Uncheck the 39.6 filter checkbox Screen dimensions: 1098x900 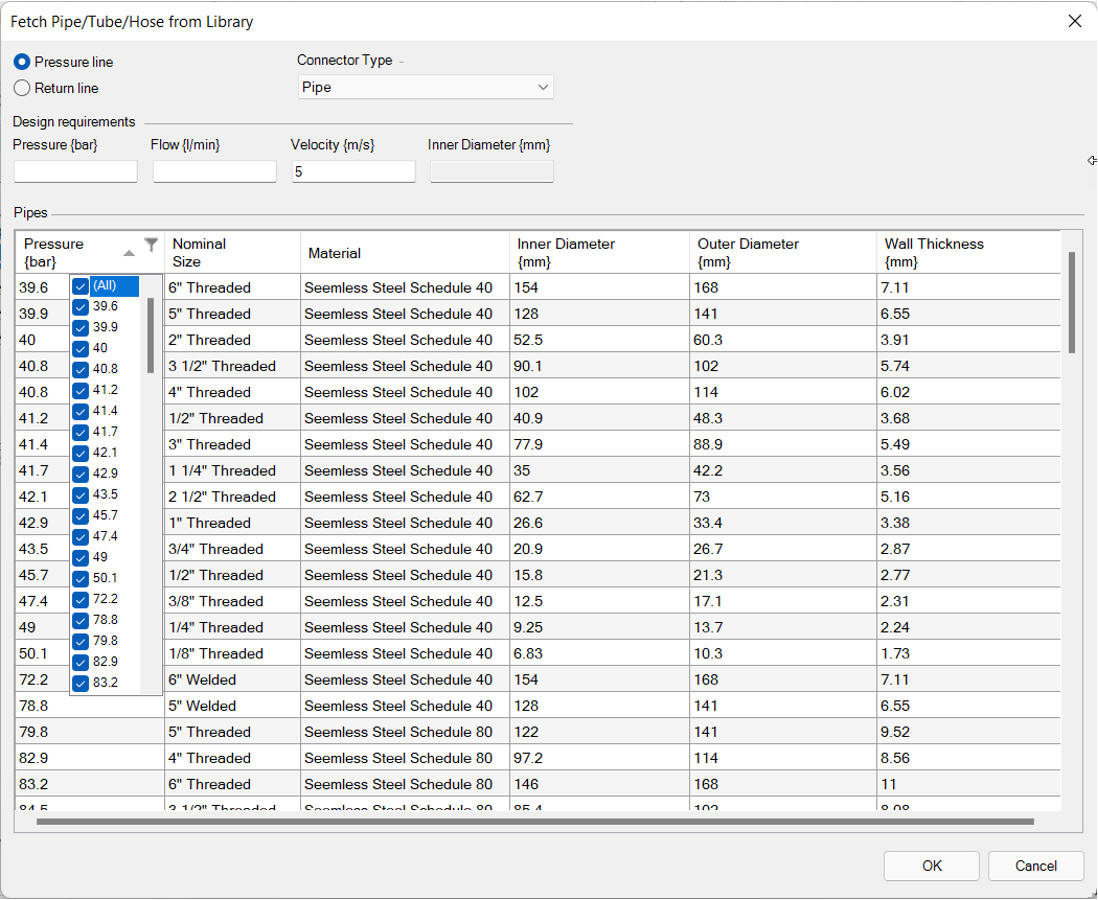click(x=81, y=307)
